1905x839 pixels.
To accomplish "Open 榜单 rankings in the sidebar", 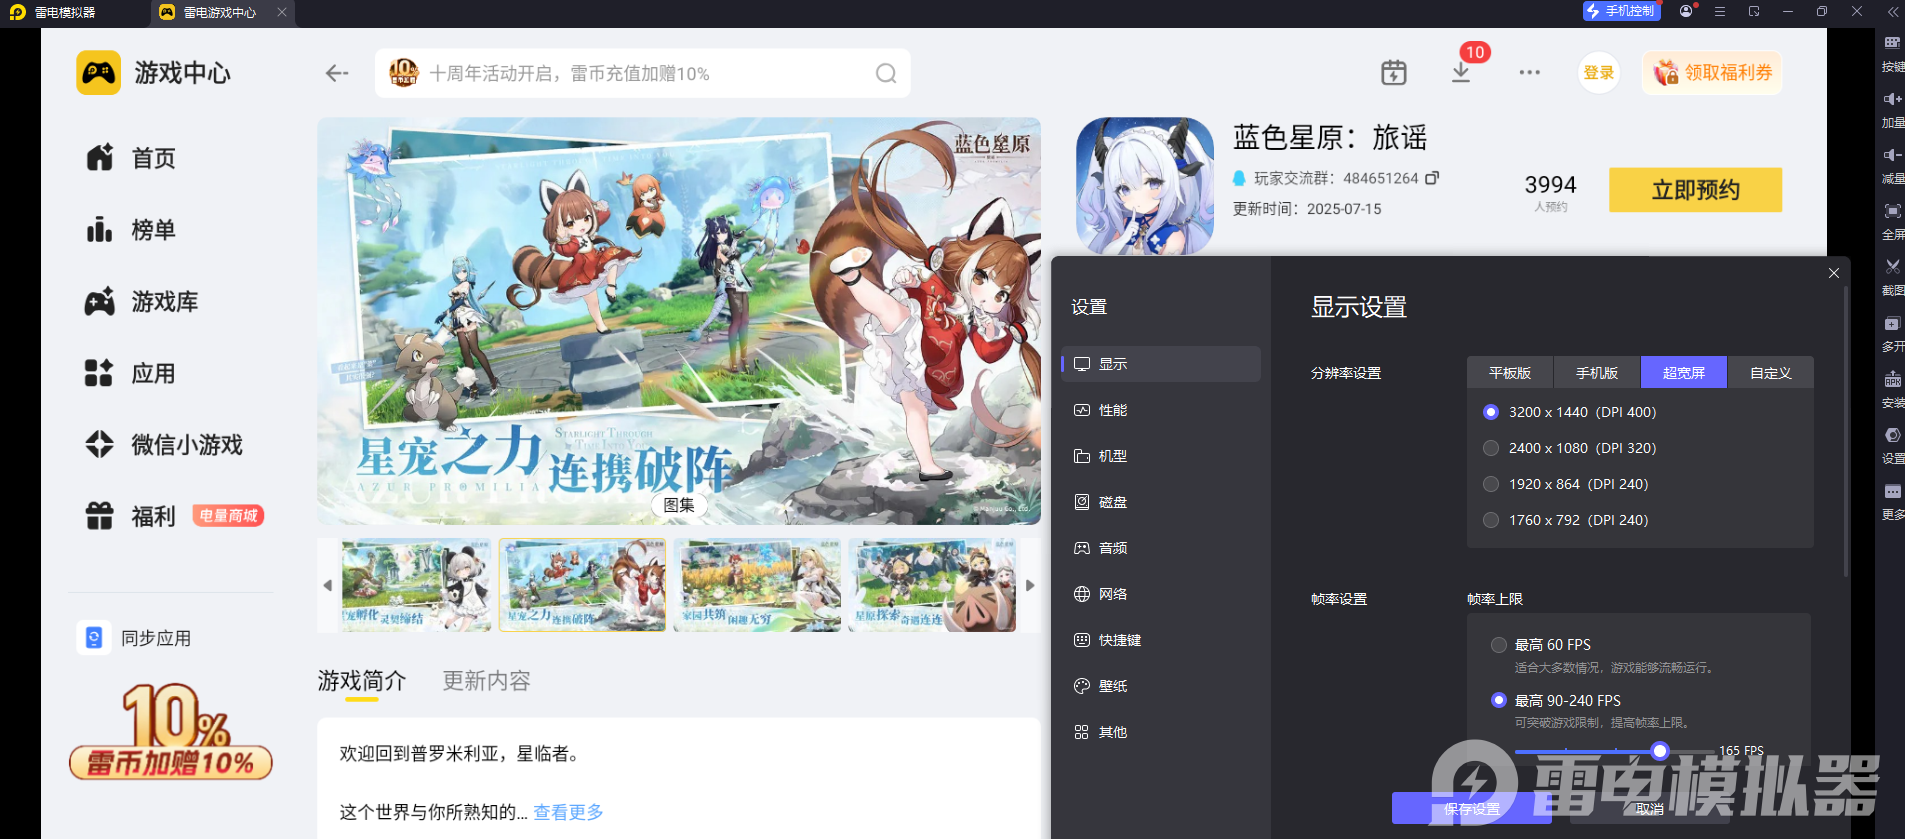I will pos(130,230).
